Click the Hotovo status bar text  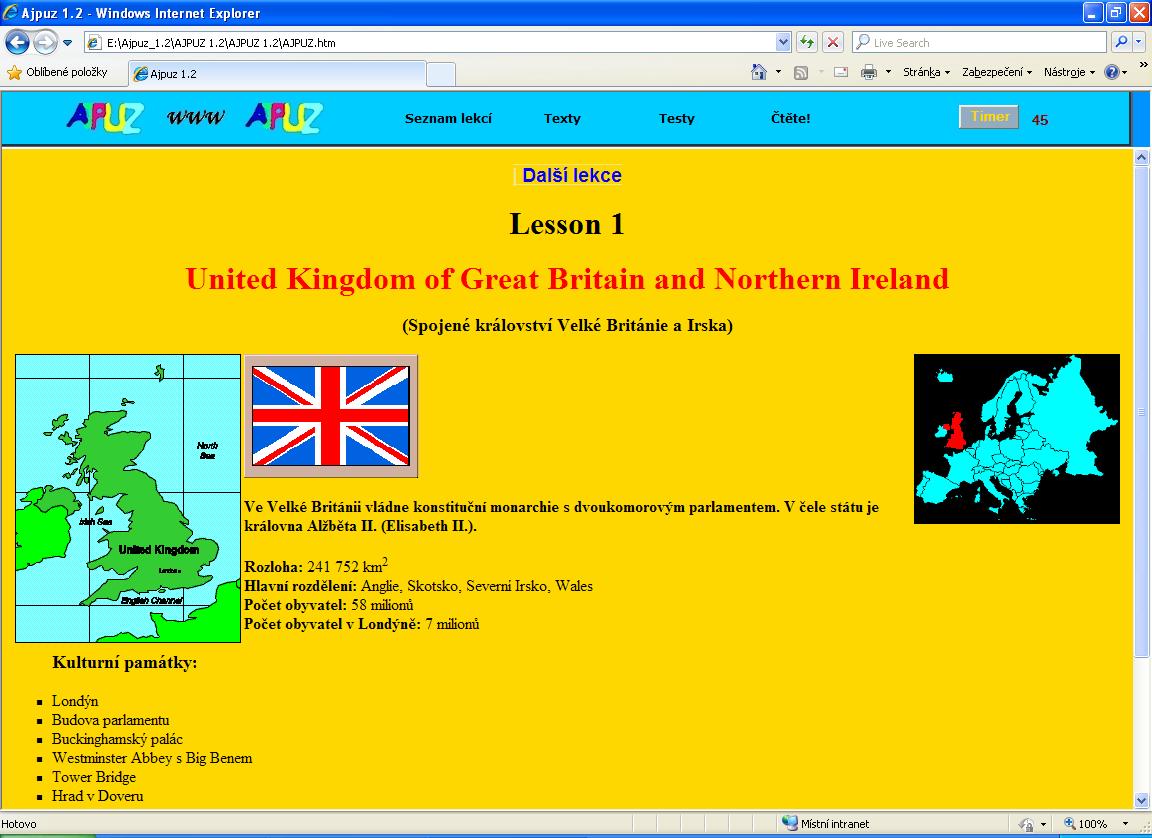pyautogui.click(x=19, y=824)
